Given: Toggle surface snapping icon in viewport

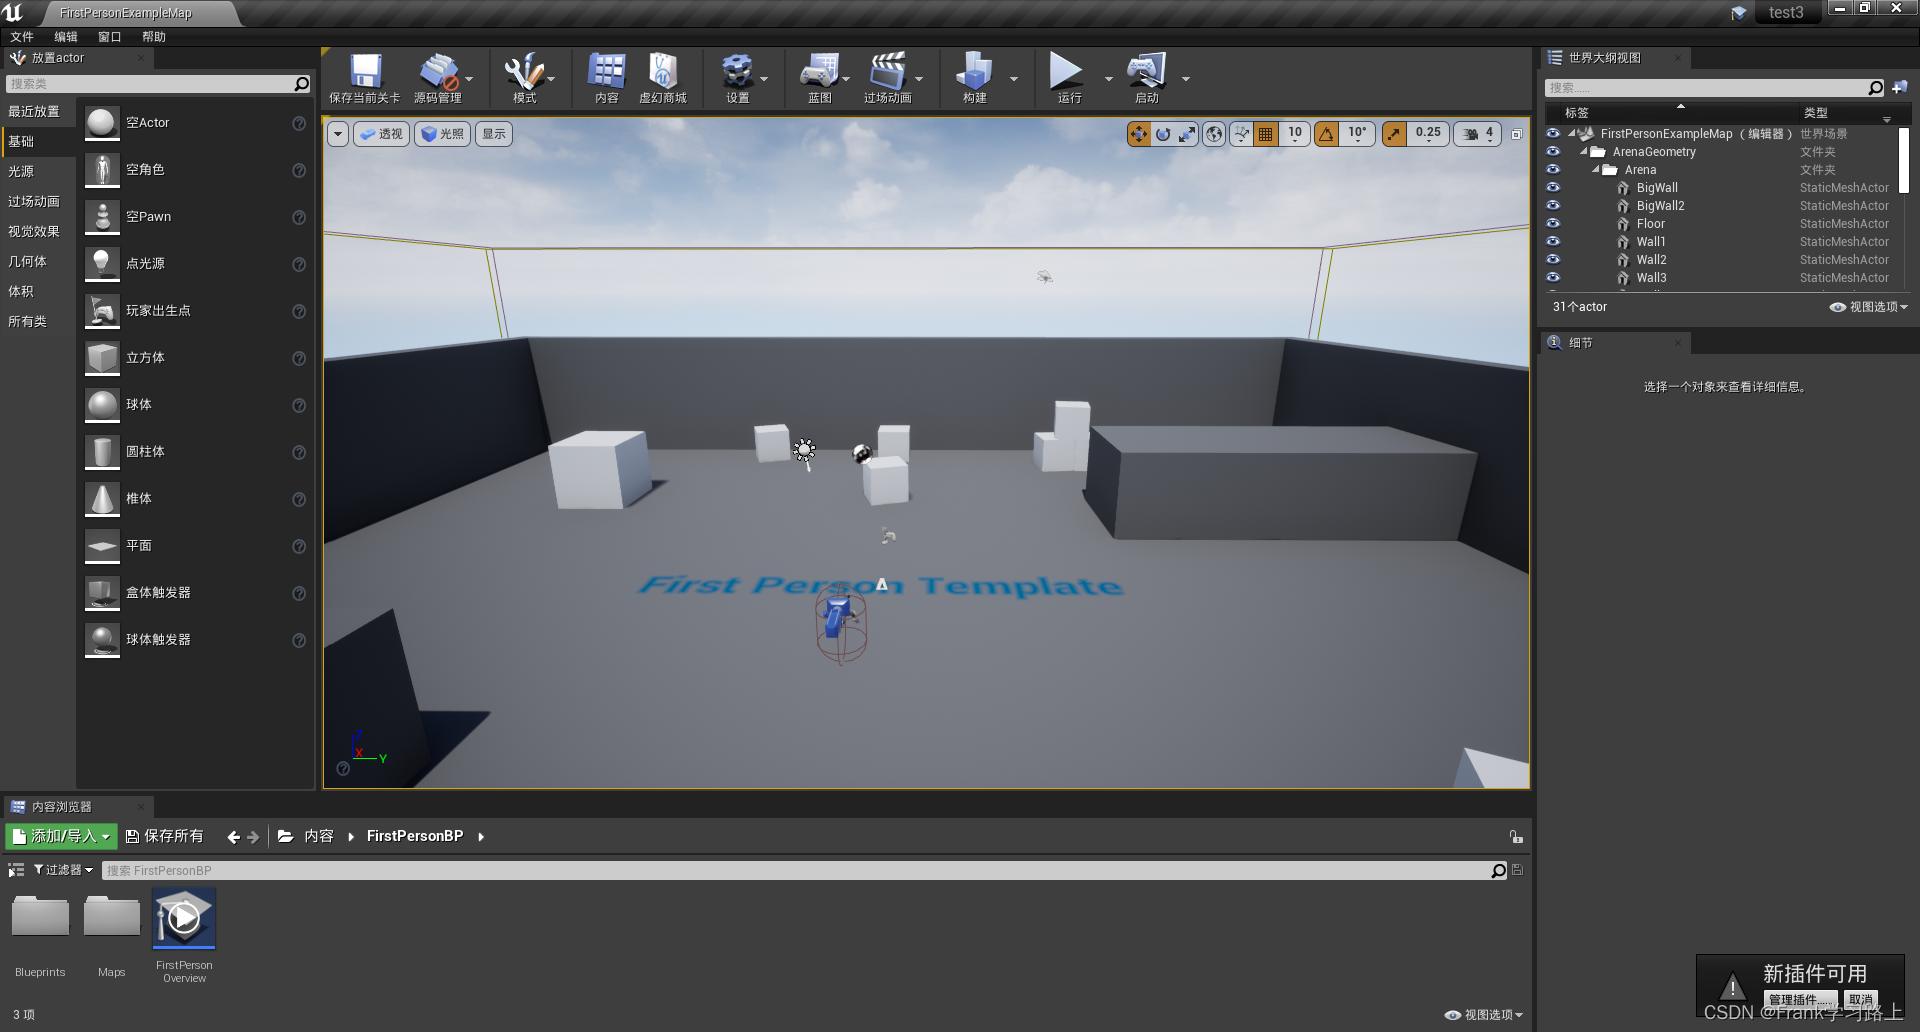Looking at the screenshot, I should [1241, 134].
